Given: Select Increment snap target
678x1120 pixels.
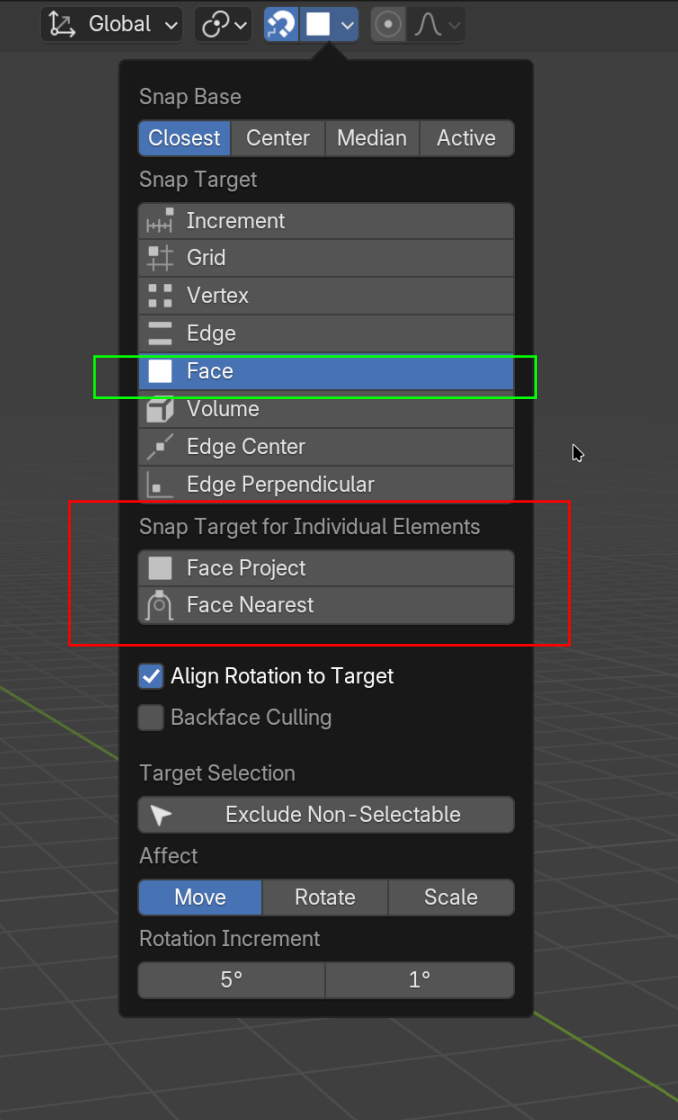Looking at the screenshot, I should pyautogui.click(x=326, y=221).
